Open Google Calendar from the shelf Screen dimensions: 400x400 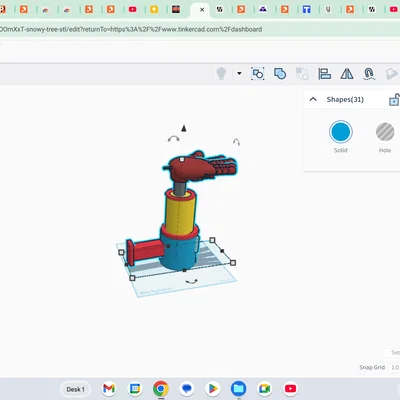[135, 389]
